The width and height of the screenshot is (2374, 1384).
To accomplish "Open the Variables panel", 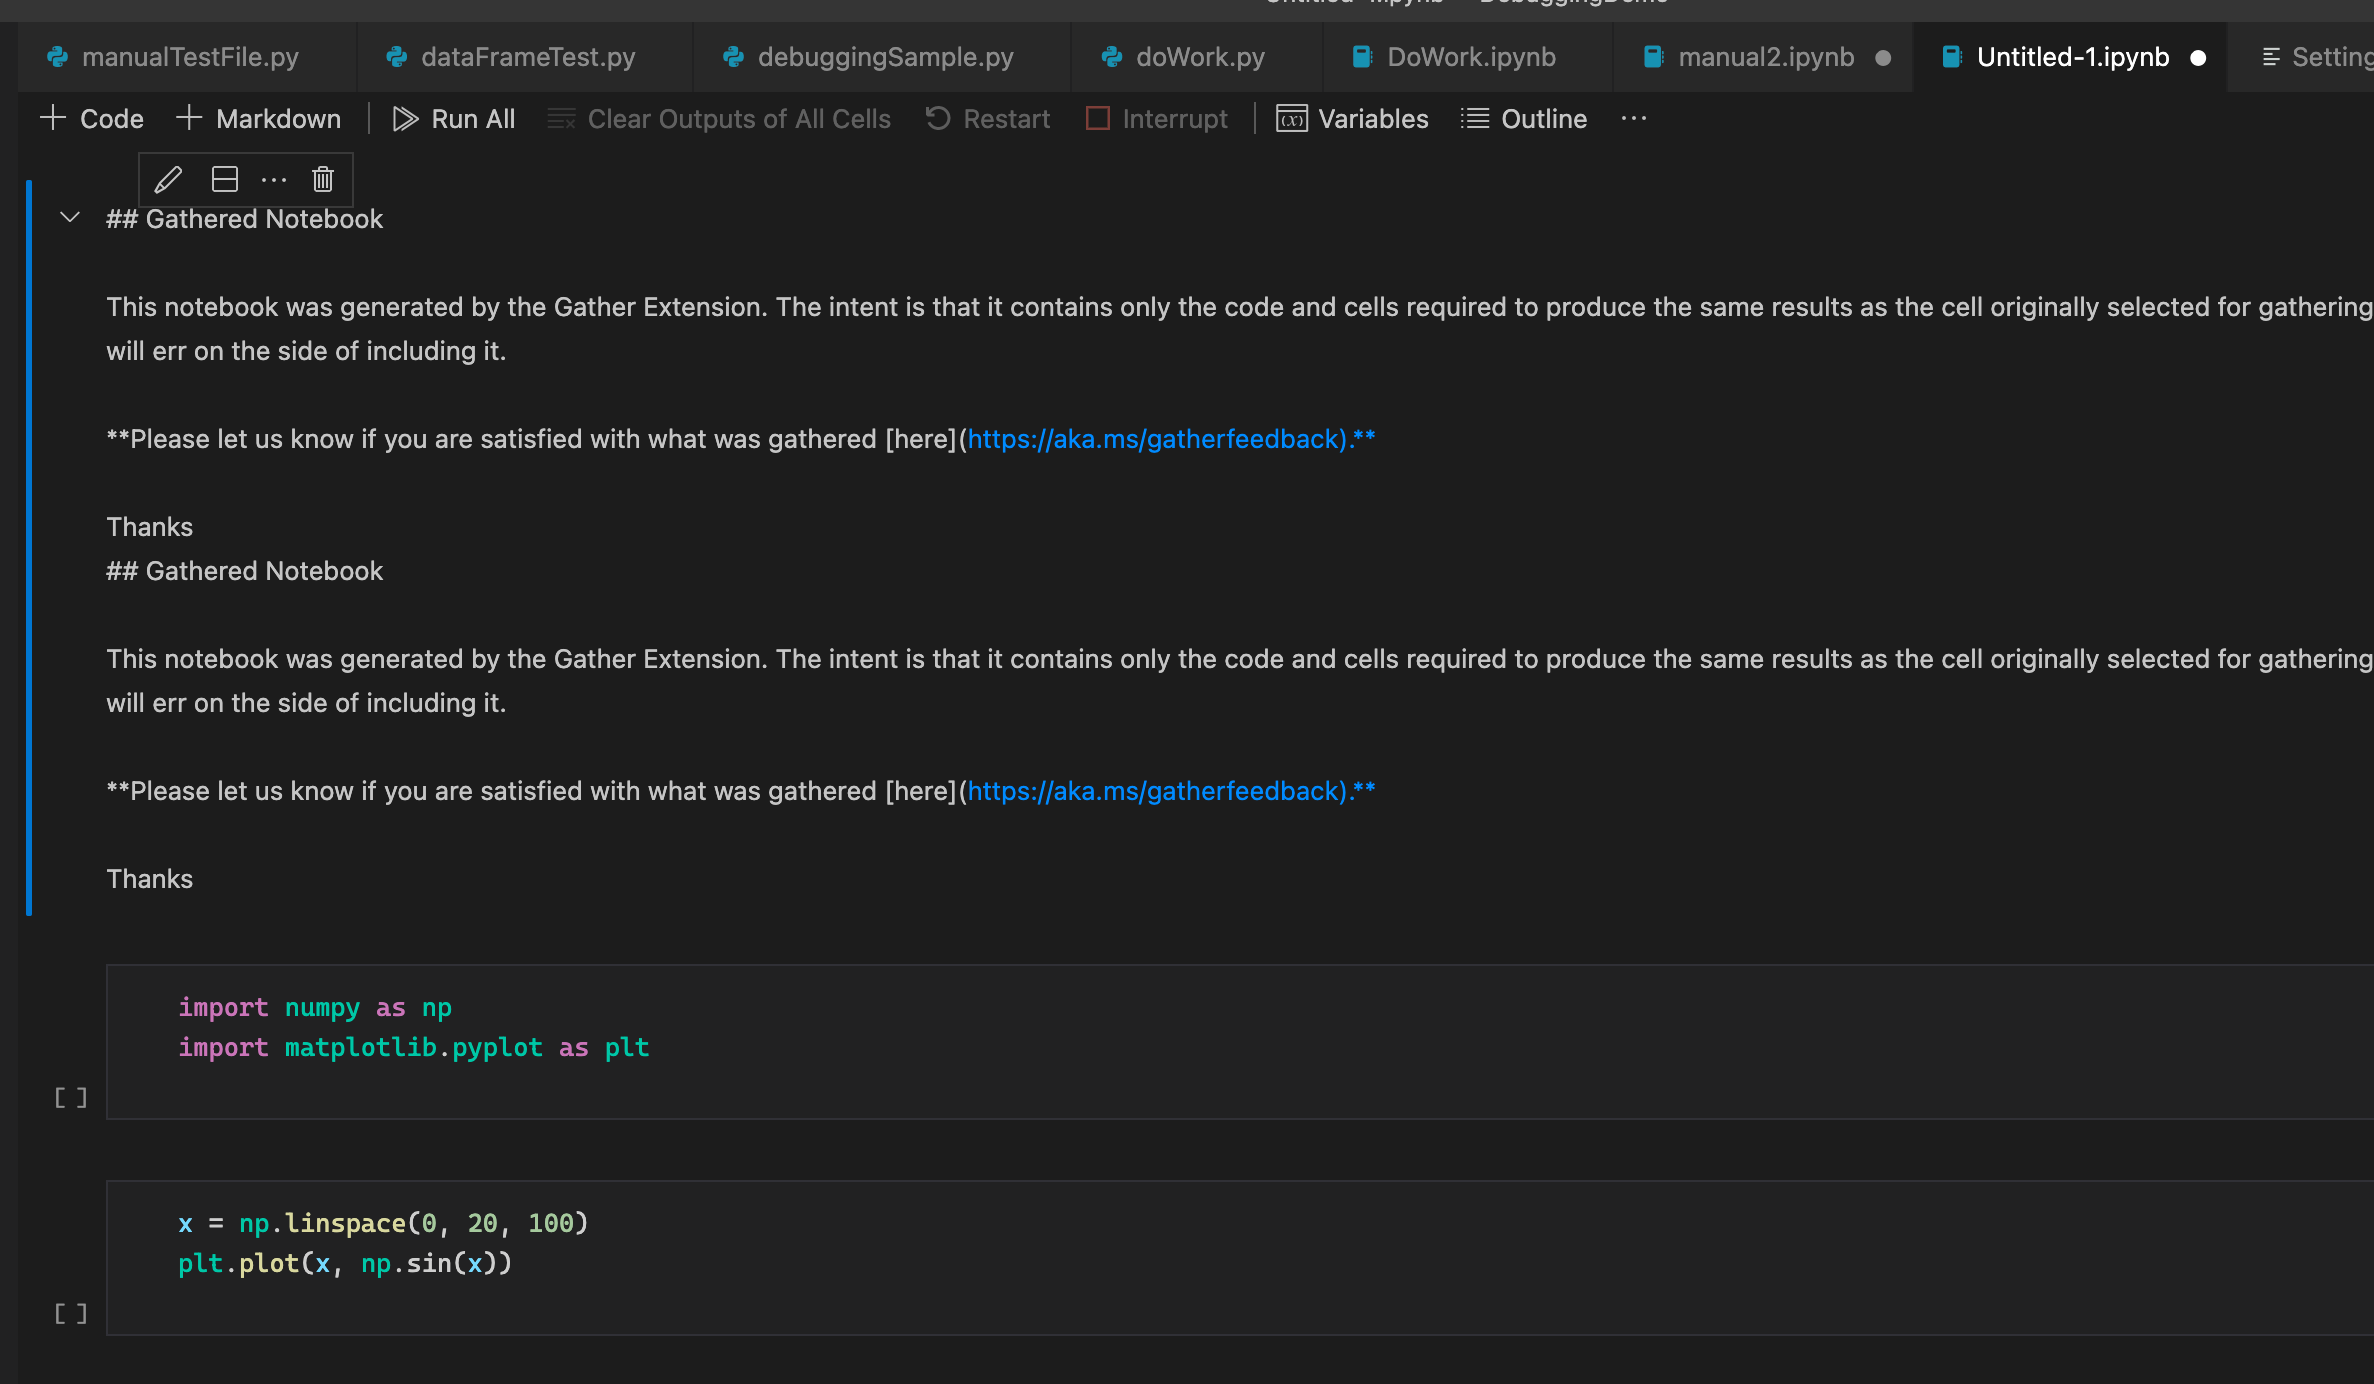I will point(1352,119).
